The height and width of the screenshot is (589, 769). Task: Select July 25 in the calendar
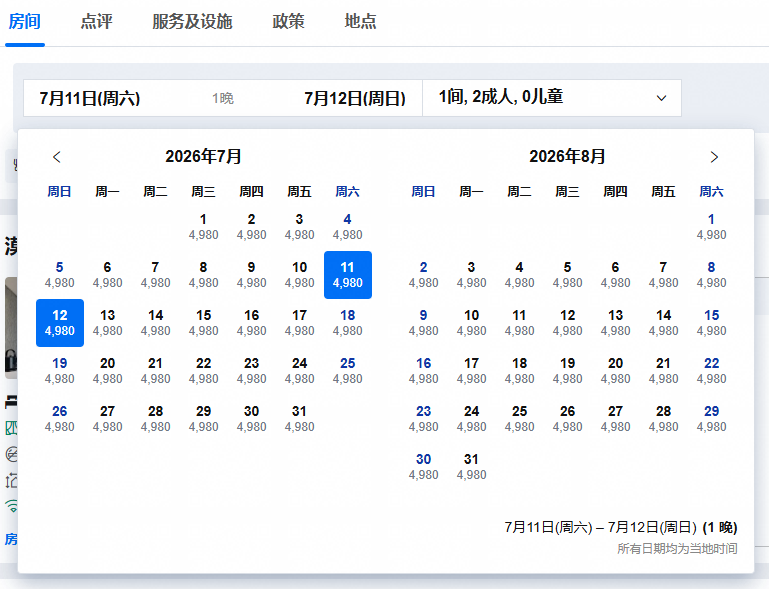[x=347, y=371]
